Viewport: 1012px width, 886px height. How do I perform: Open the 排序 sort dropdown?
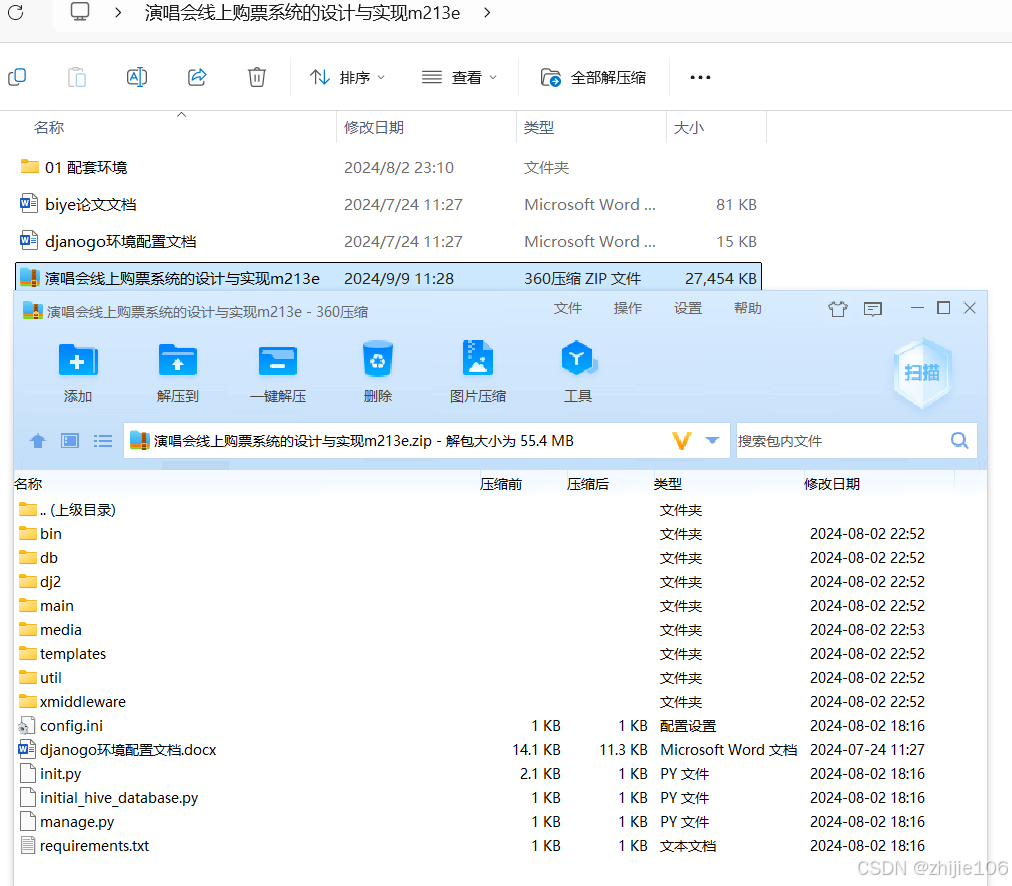tap(347, 77)
